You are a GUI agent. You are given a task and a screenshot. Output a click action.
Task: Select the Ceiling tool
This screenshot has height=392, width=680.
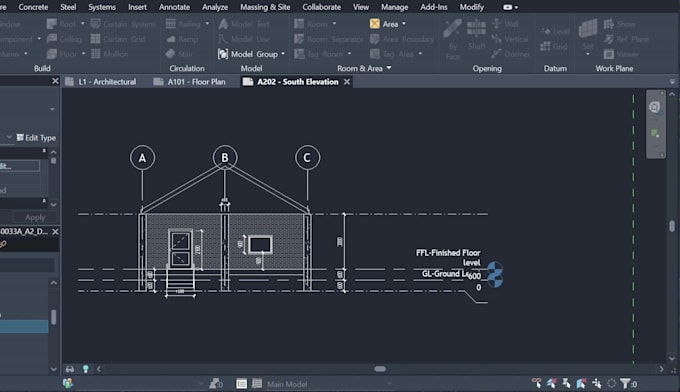[x=64, y=39]
